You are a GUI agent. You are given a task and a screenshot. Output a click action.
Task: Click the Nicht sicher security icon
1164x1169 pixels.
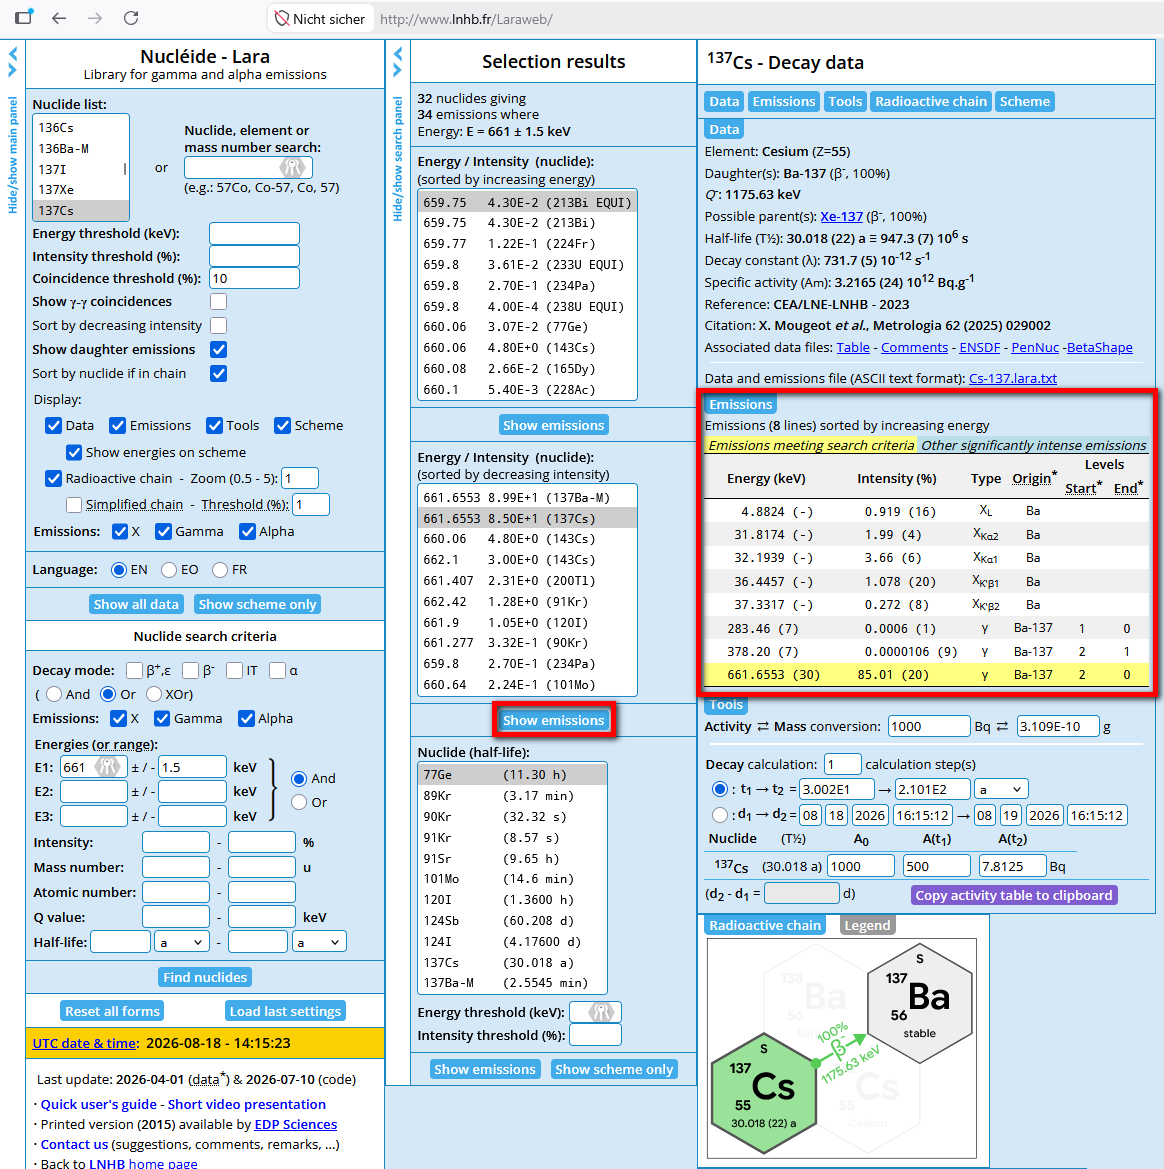tap(282, 19)
